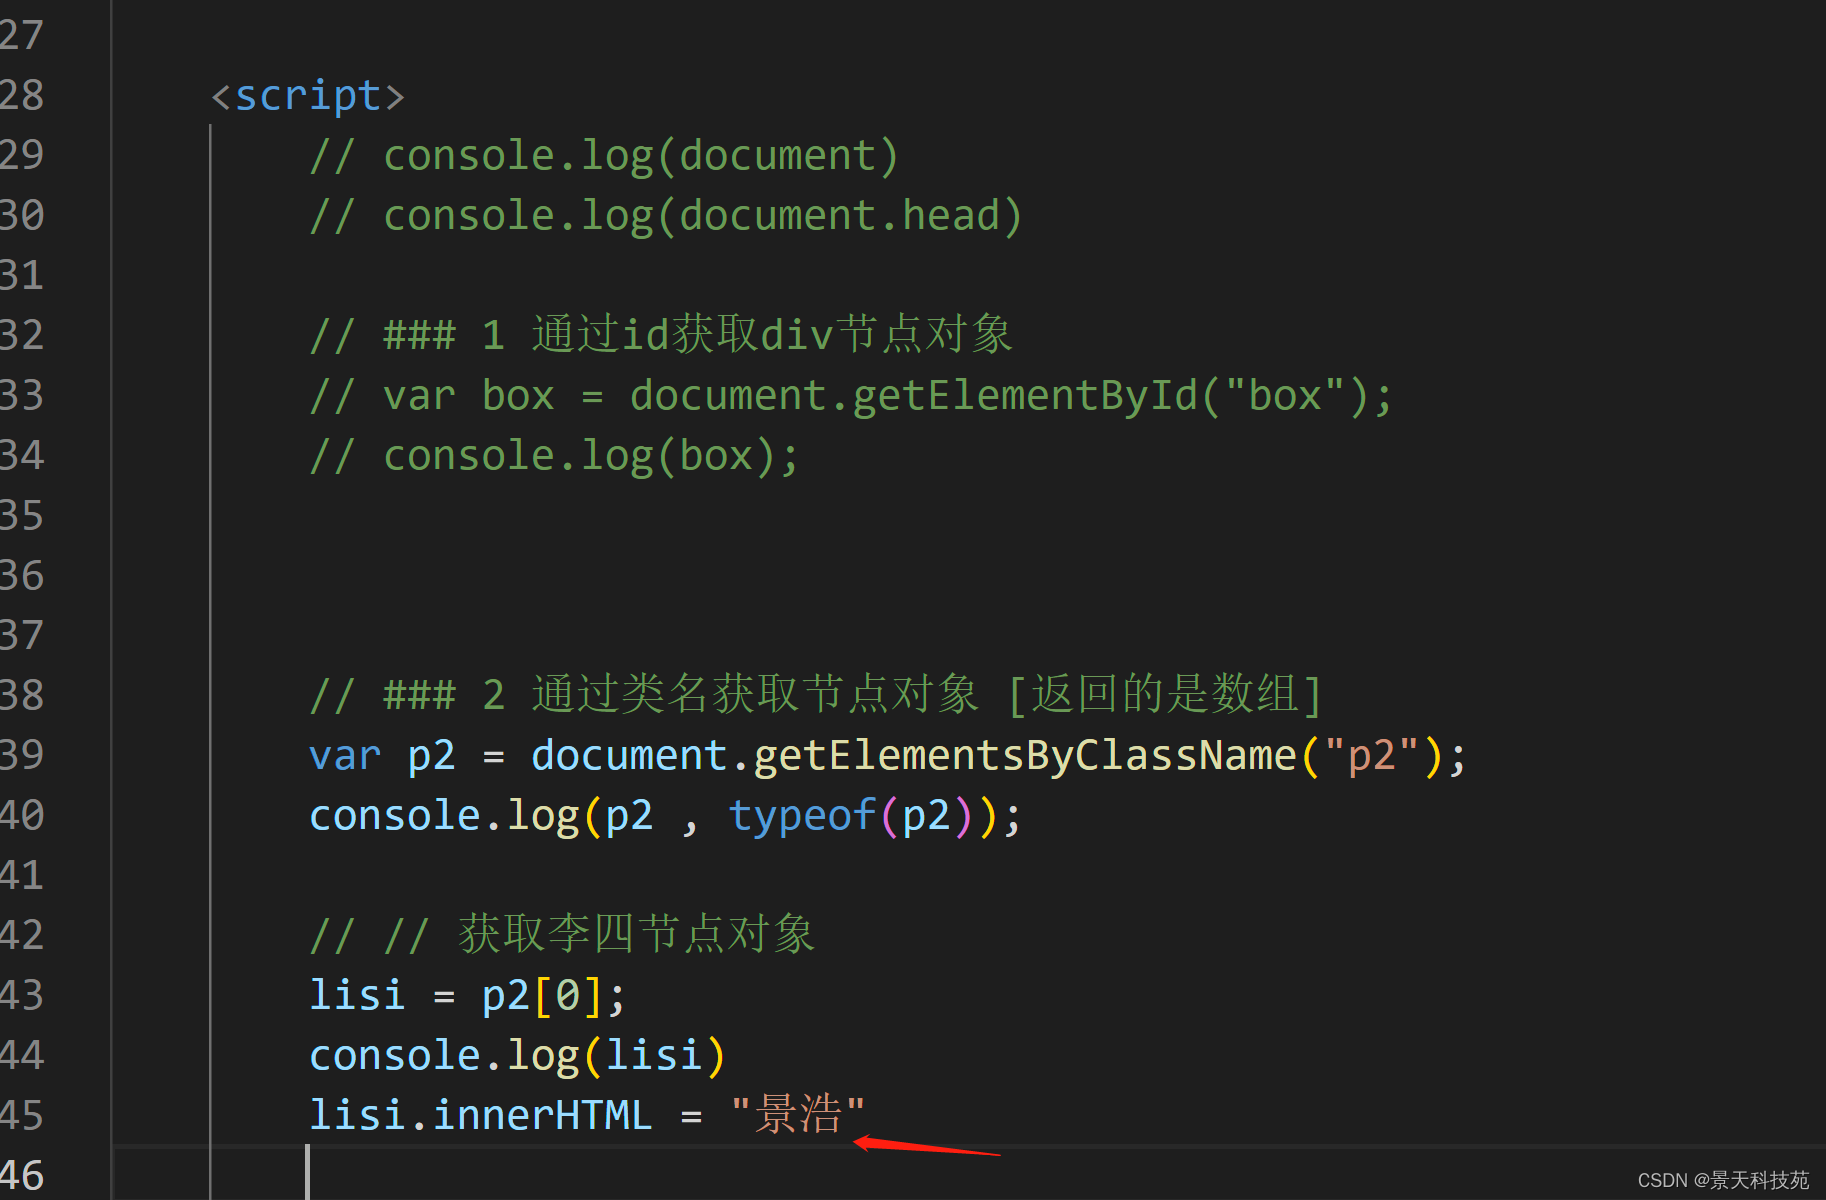Click the comment 'console.log(box);' on line 34
The height and width of the screenshot is (1200, 1826).
[554, 456]
